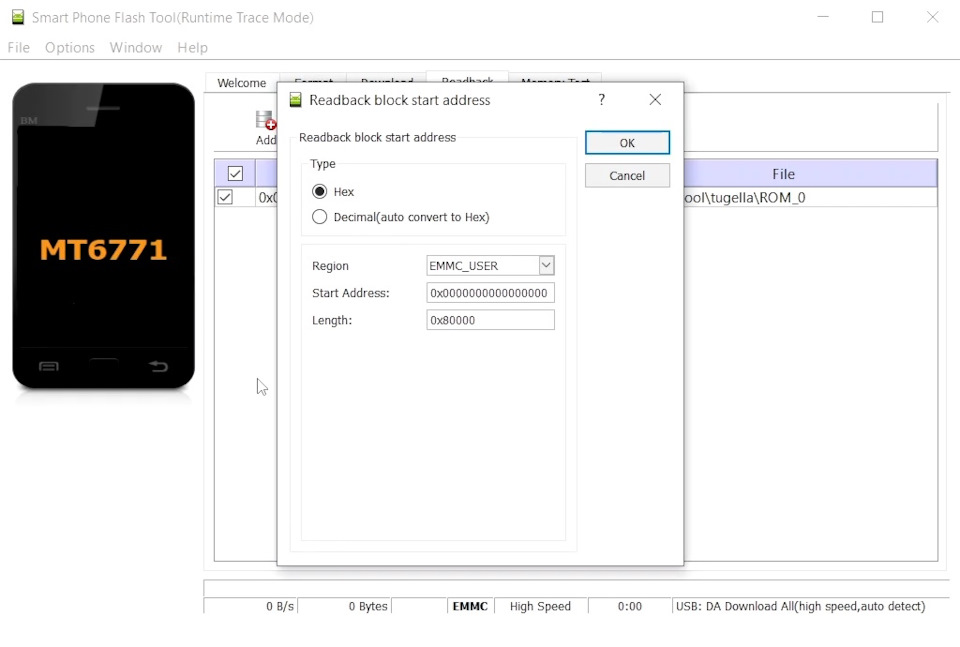
Task: Click the MT6771 phone image
Action: point(103,236)
